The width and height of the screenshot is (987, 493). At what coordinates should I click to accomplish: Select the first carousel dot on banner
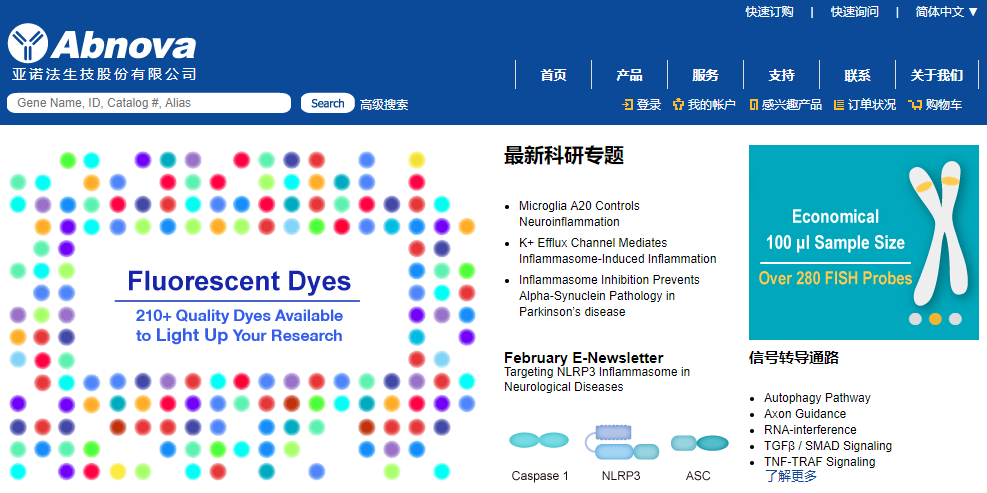tap(915, 319)
